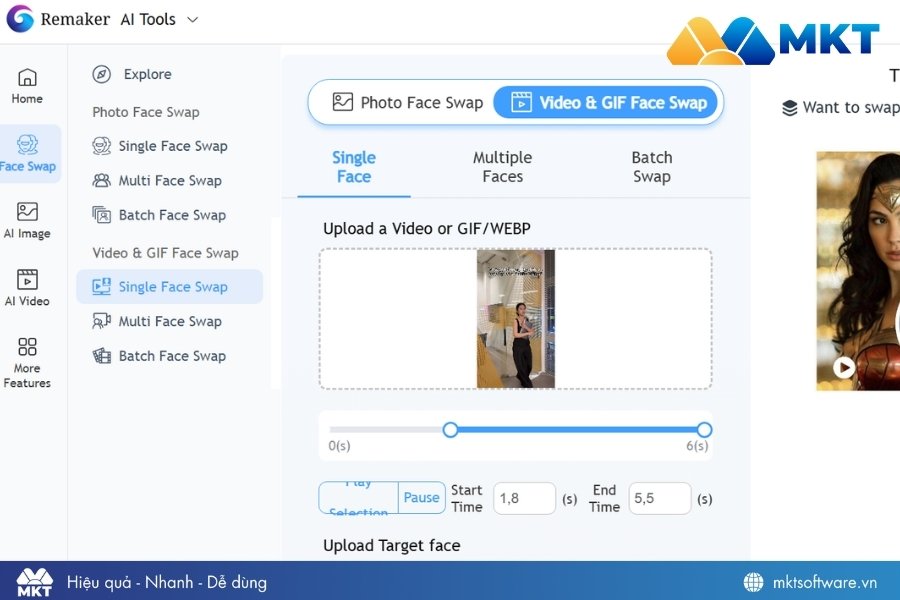Switch to the Multiple Faces tab
This screenshot has height=600, width=900.
[502, 167]
